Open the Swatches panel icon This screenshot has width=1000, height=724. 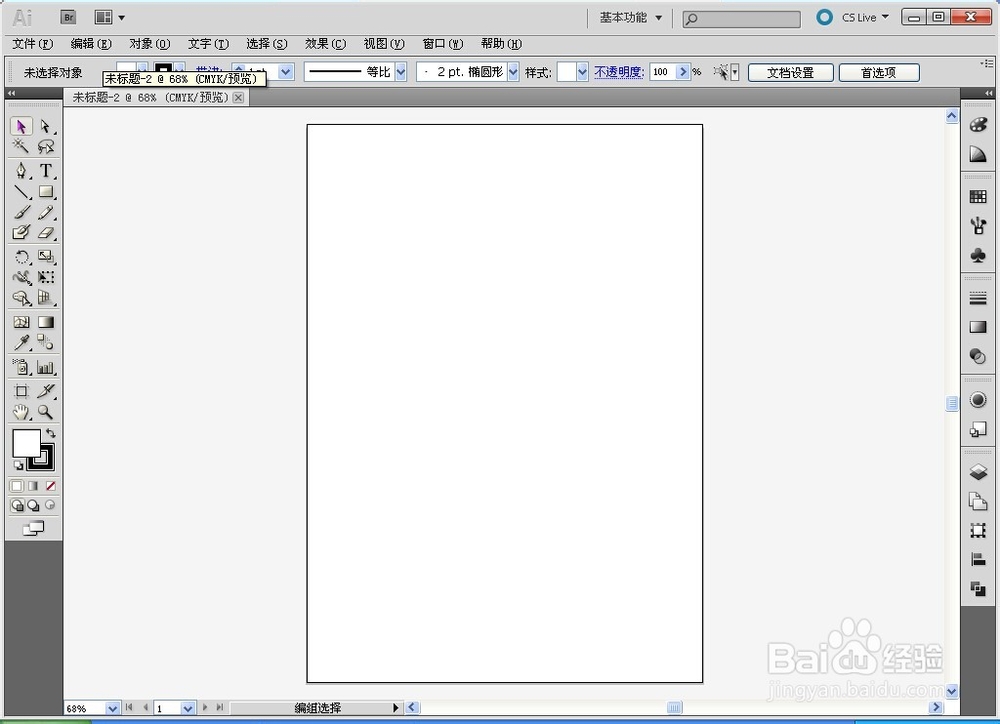978,196
